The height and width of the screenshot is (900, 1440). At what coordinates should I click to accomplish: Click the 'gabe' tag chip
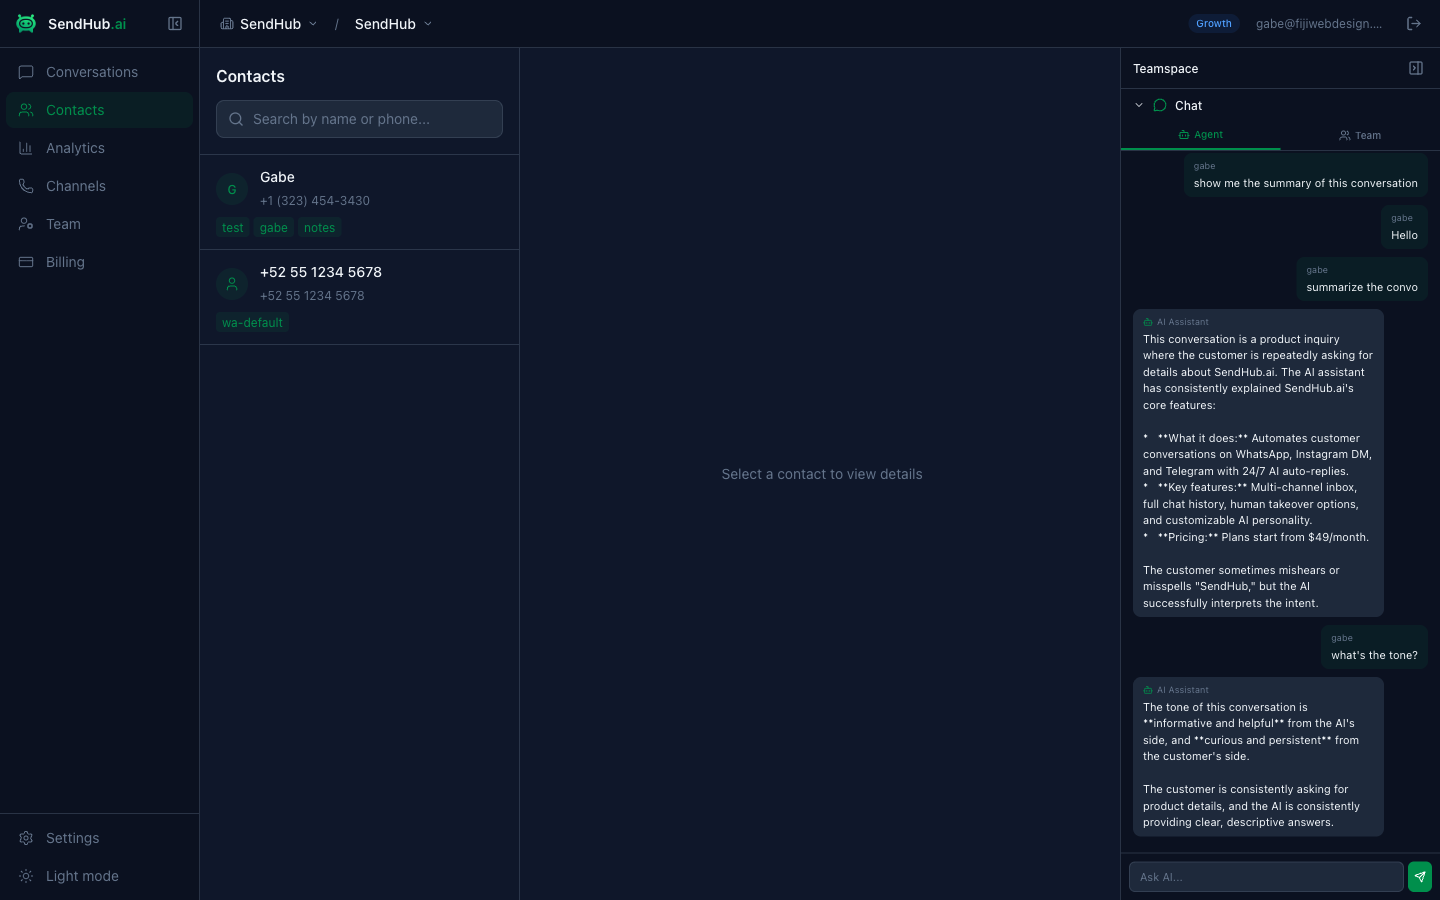tap(274, 228)
